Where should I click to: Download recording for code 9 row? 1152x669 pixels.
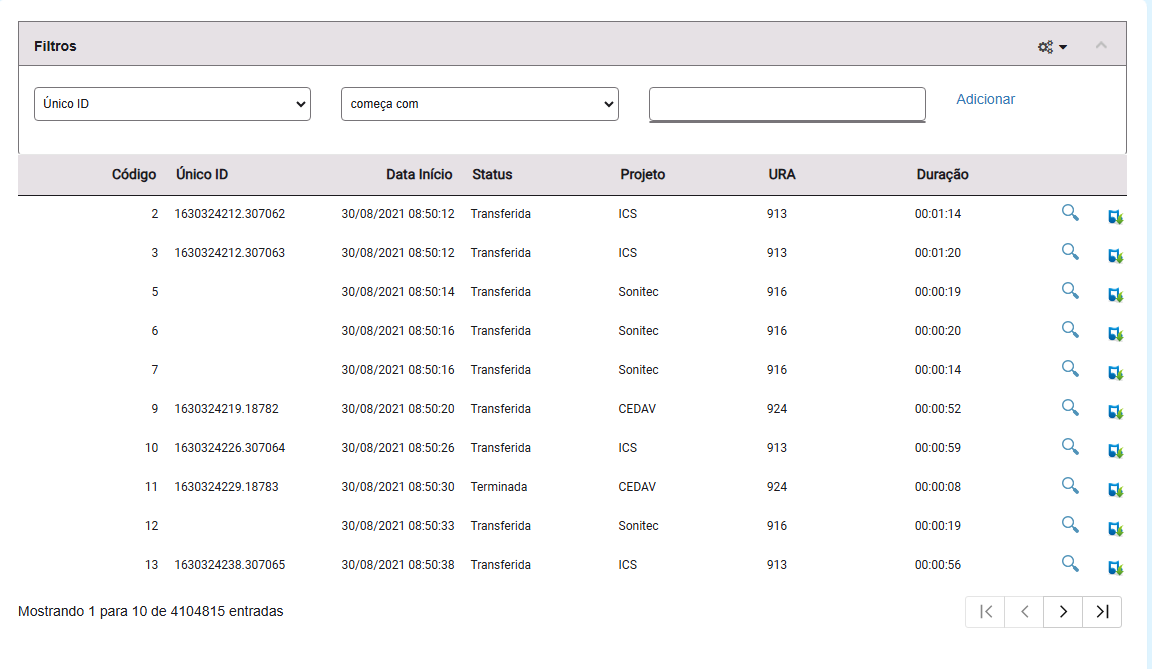click(x=1115, y=411)
